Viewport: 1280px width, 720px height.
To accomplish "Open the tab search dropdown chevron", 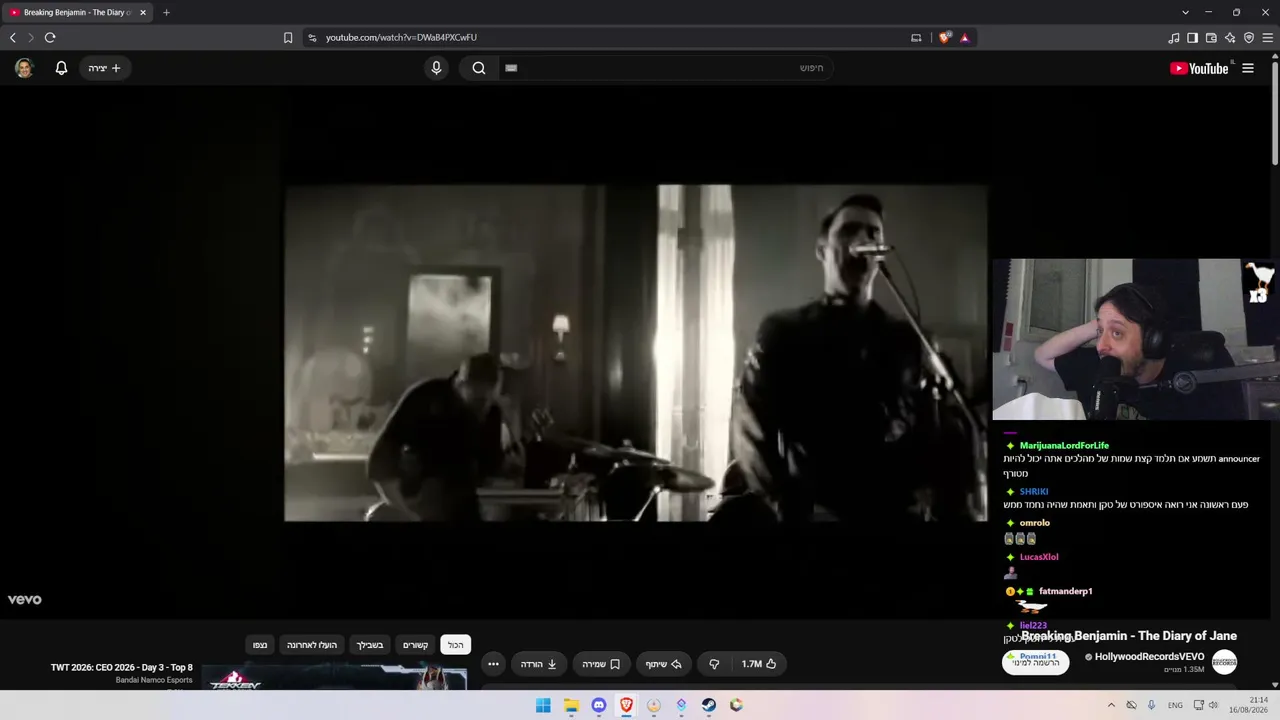I will pyautogui.click(x=1186, y=12).
